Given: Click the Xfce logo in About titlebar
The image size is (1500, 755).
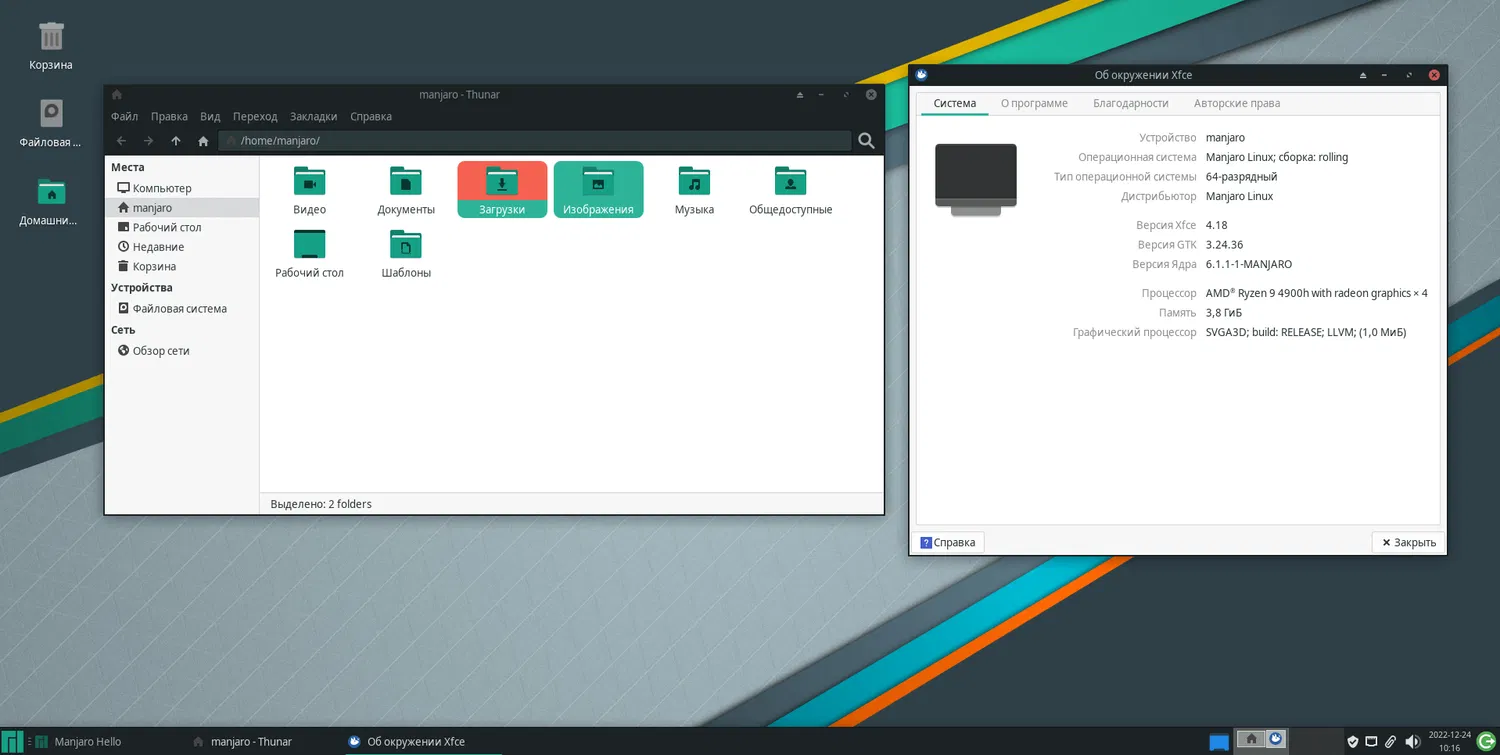Looking at the screenshot, I should pos(921,75).
